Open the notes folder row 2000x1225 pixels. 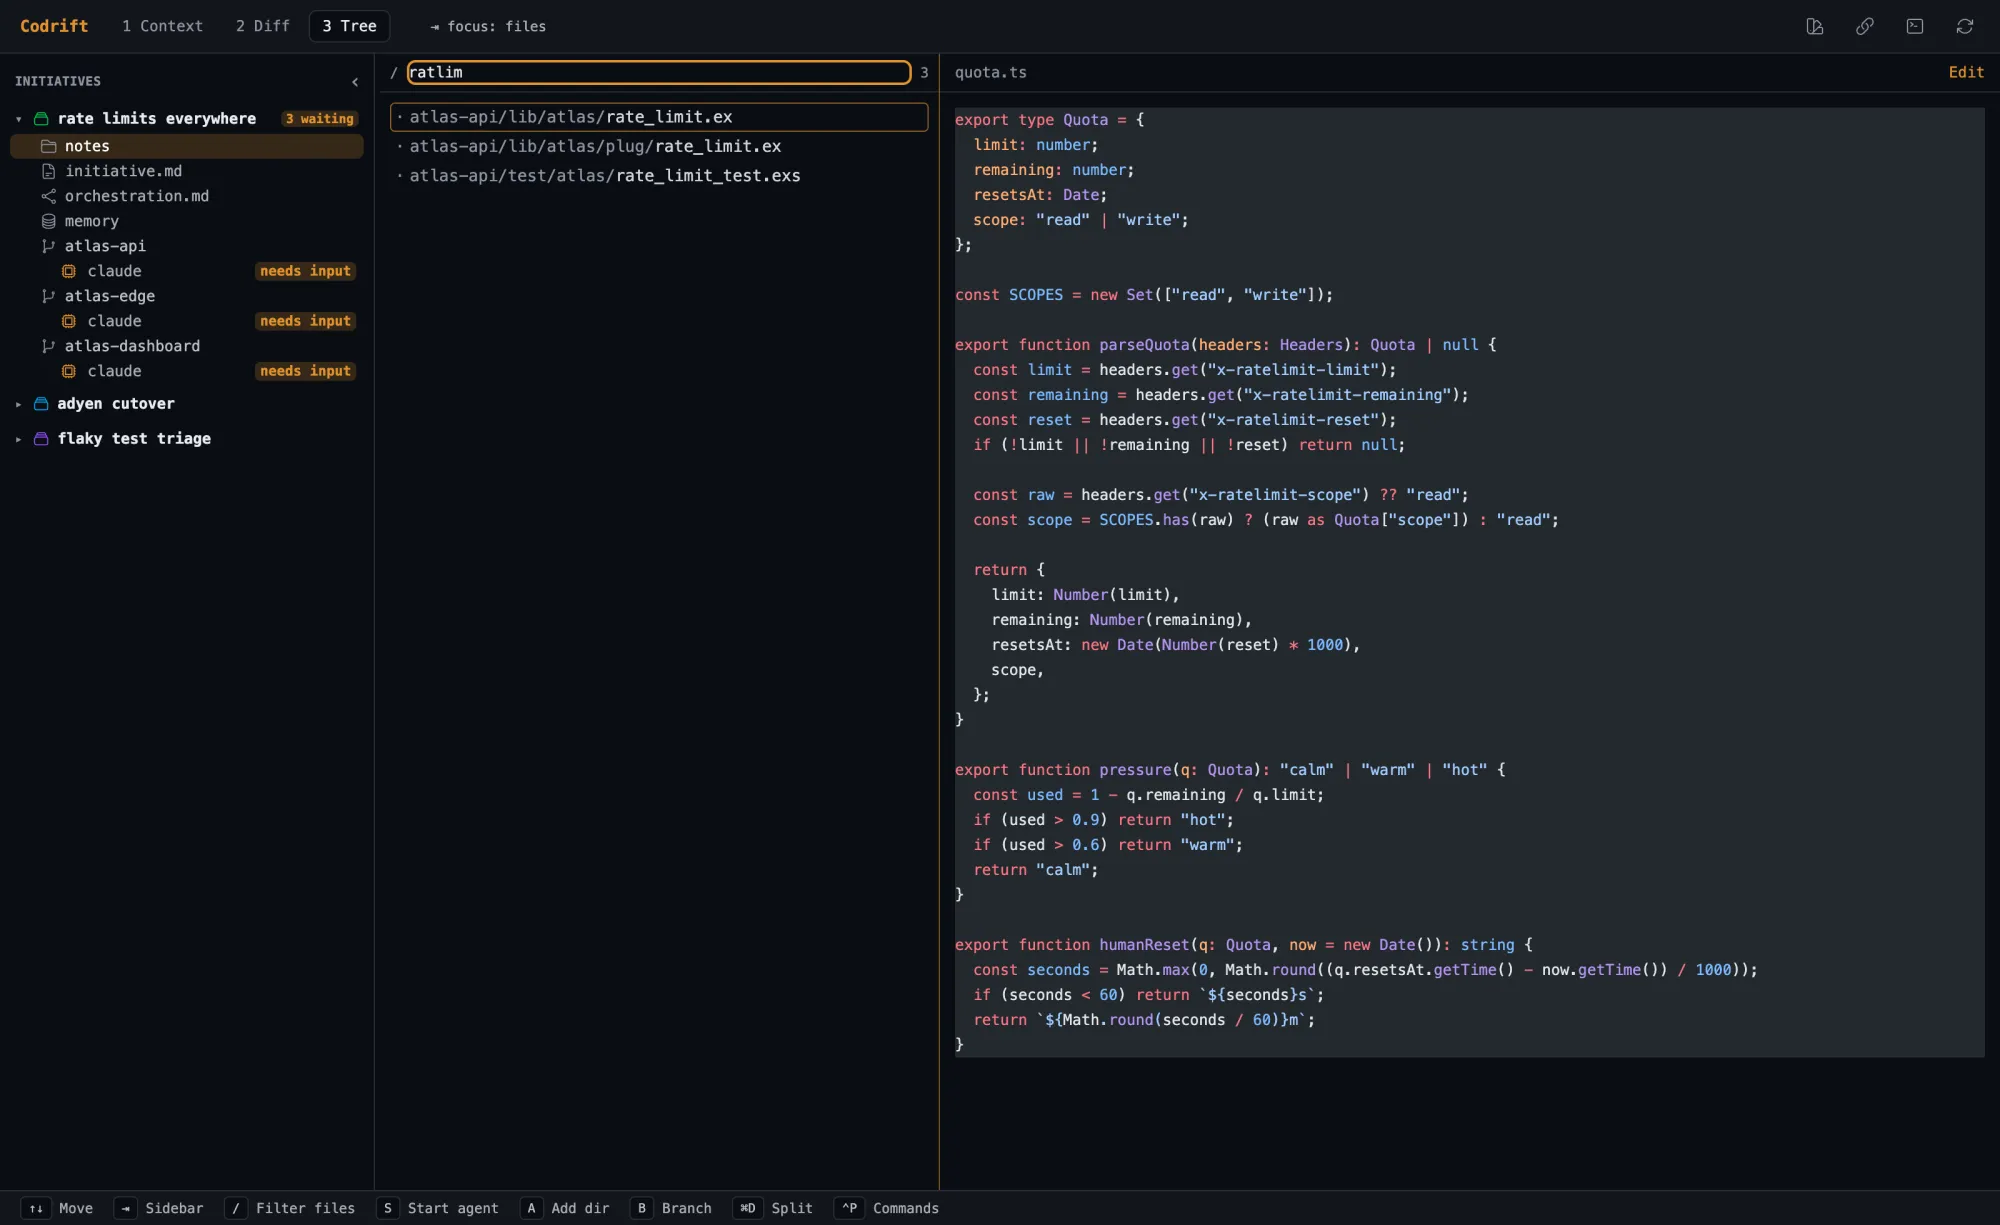point(187,146)
